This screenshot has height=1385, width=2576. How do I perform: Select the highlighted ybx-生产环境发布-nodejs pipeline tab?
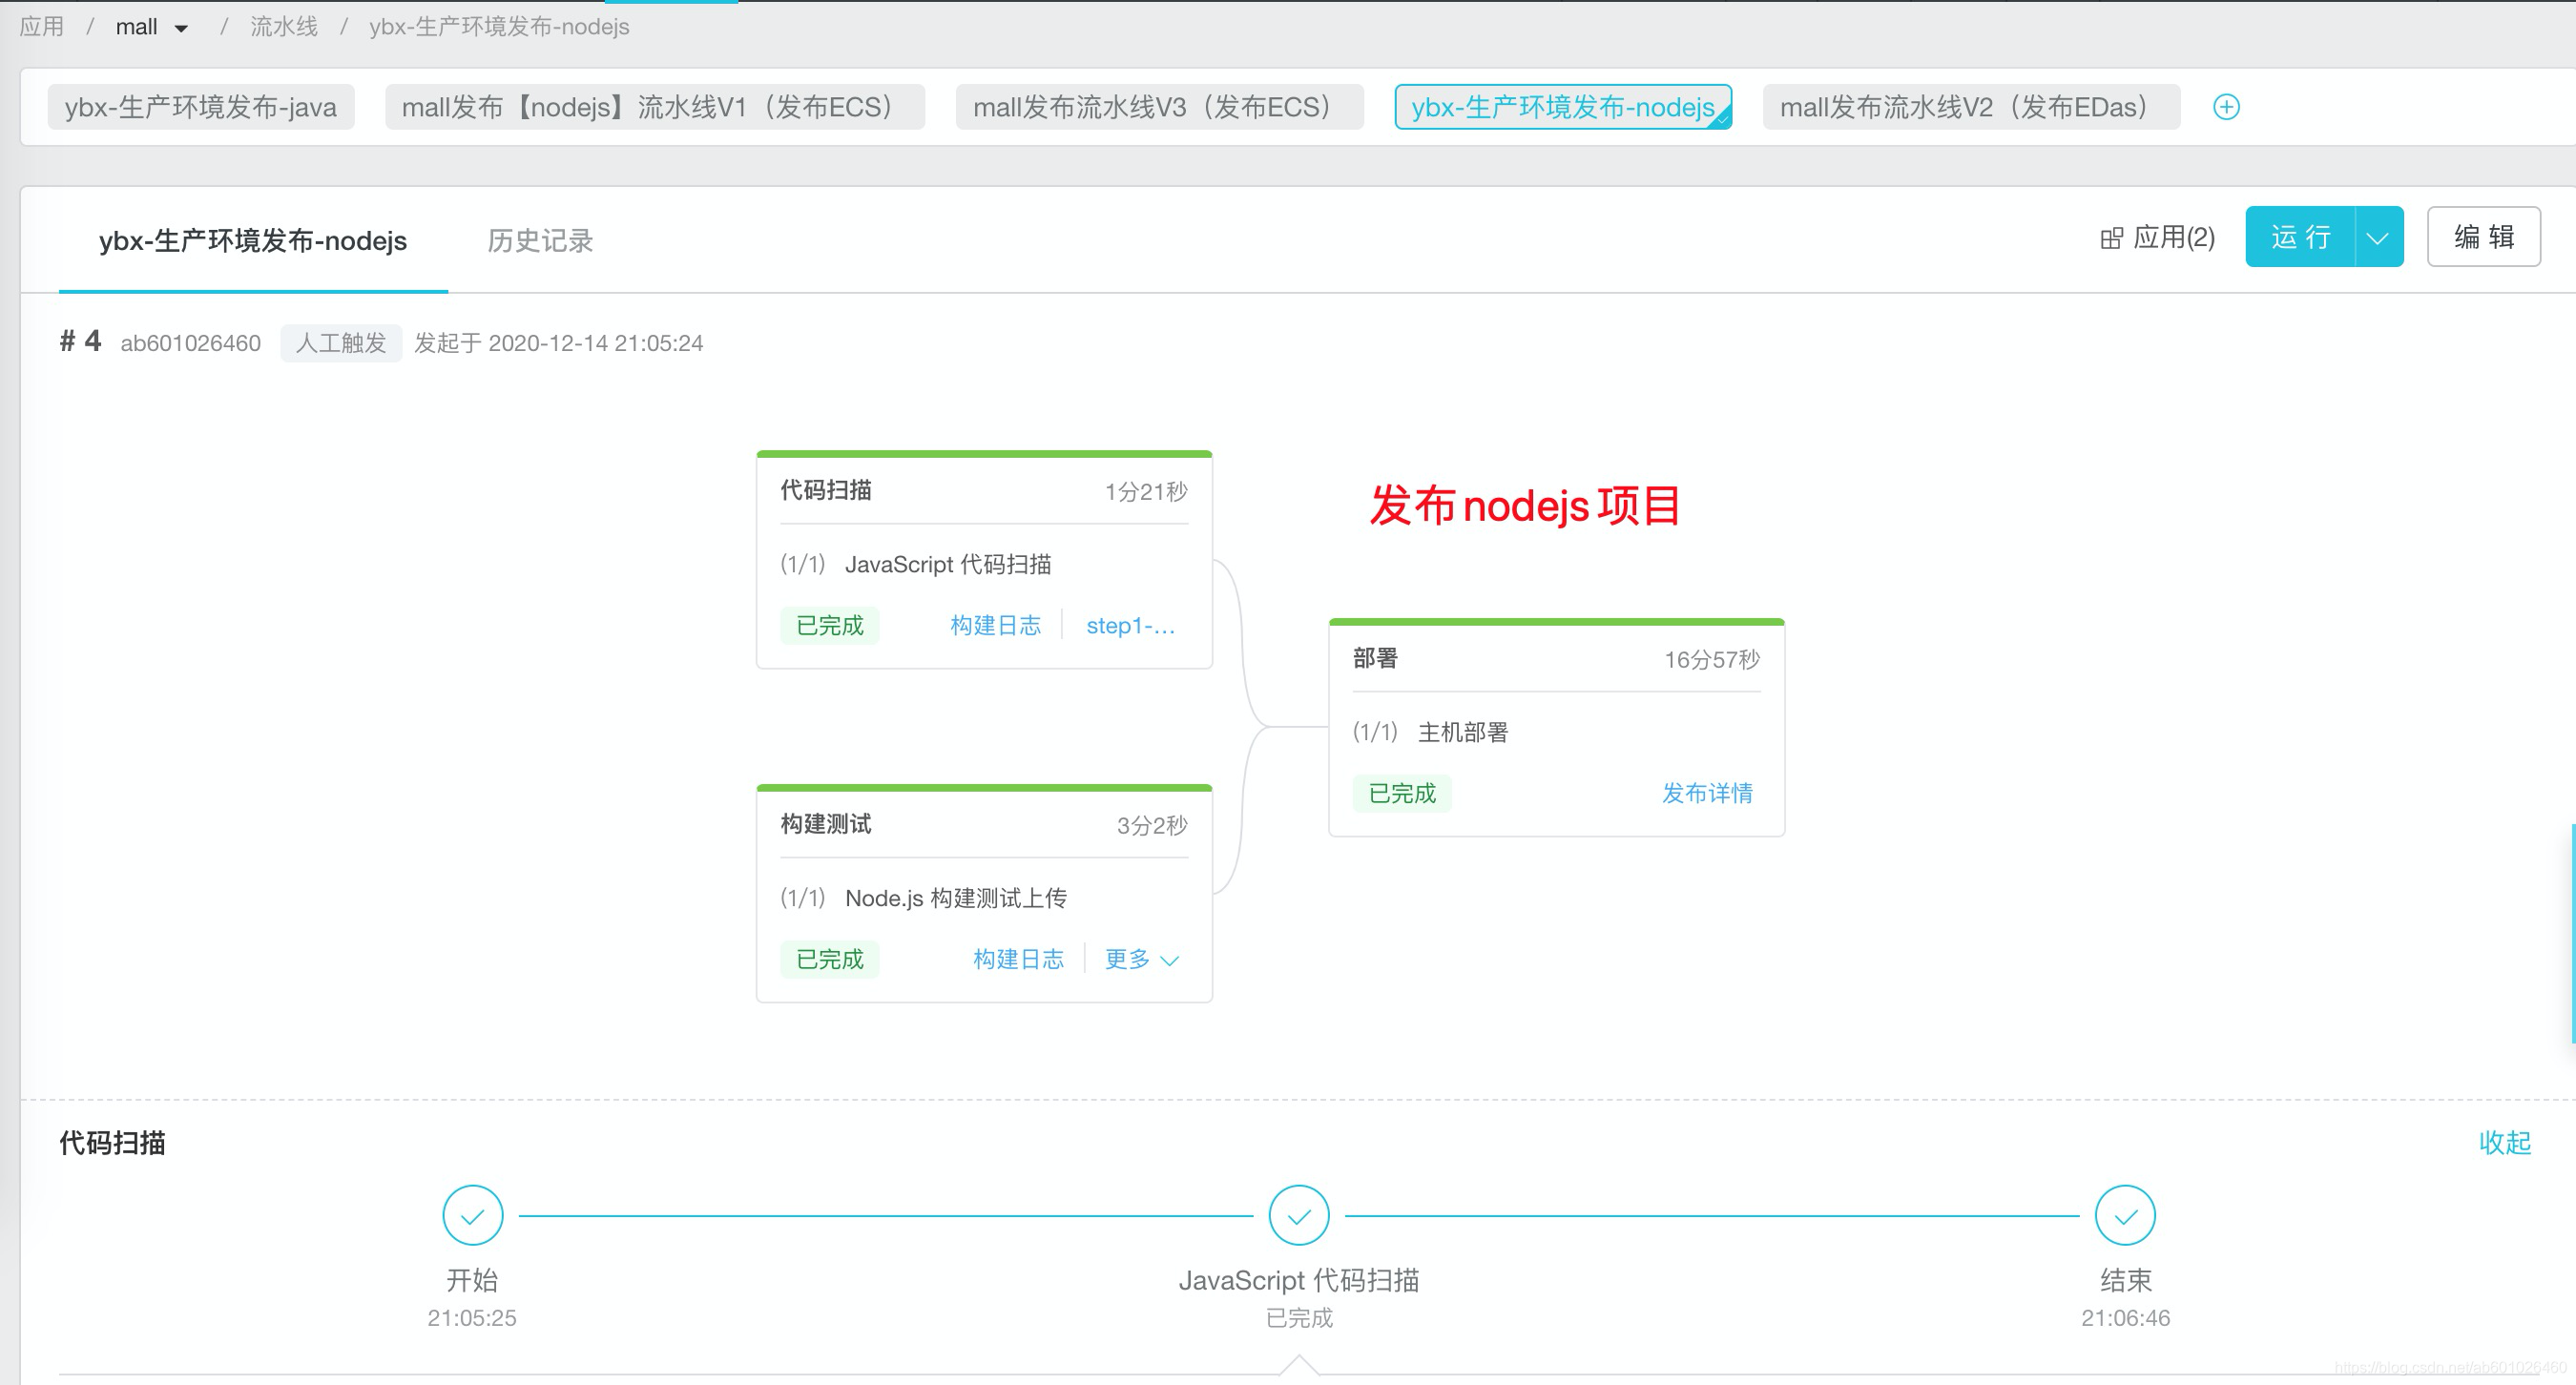point(1563,107)
